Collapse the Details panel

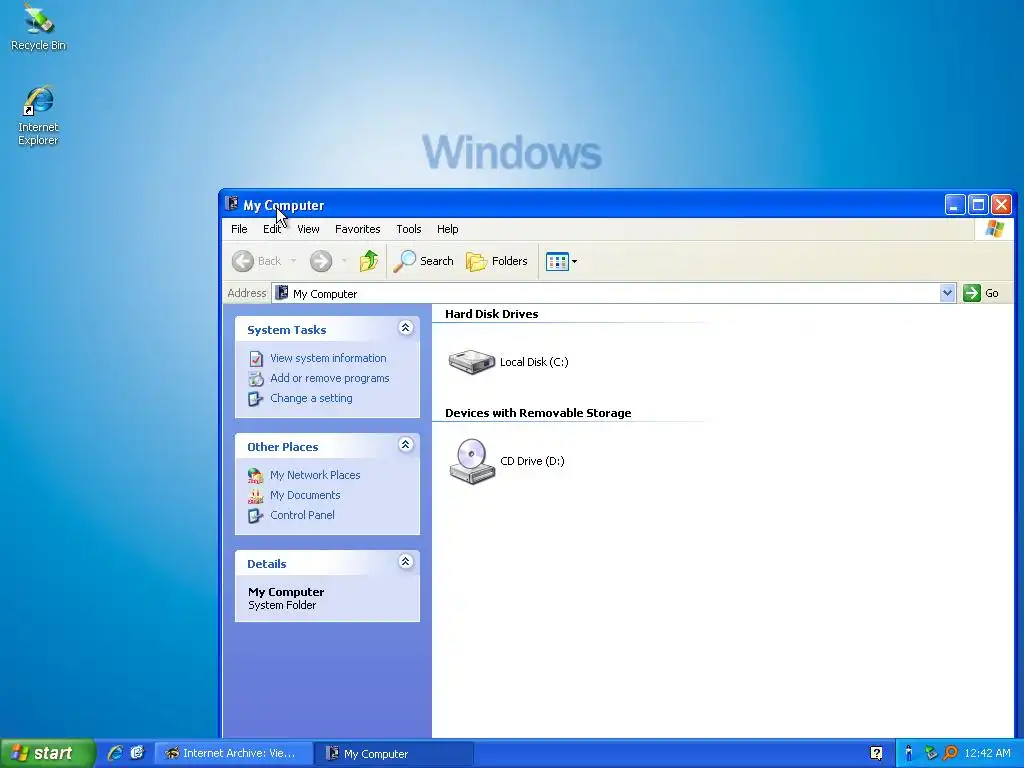click(x=405, y=562)
